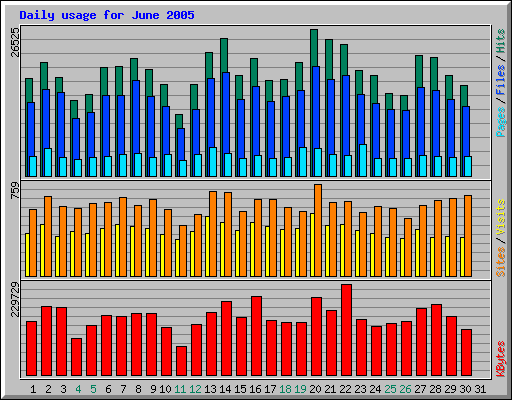Click the red KBytes bar for day 1
The image size is (512, 400).
coord(31,348)
